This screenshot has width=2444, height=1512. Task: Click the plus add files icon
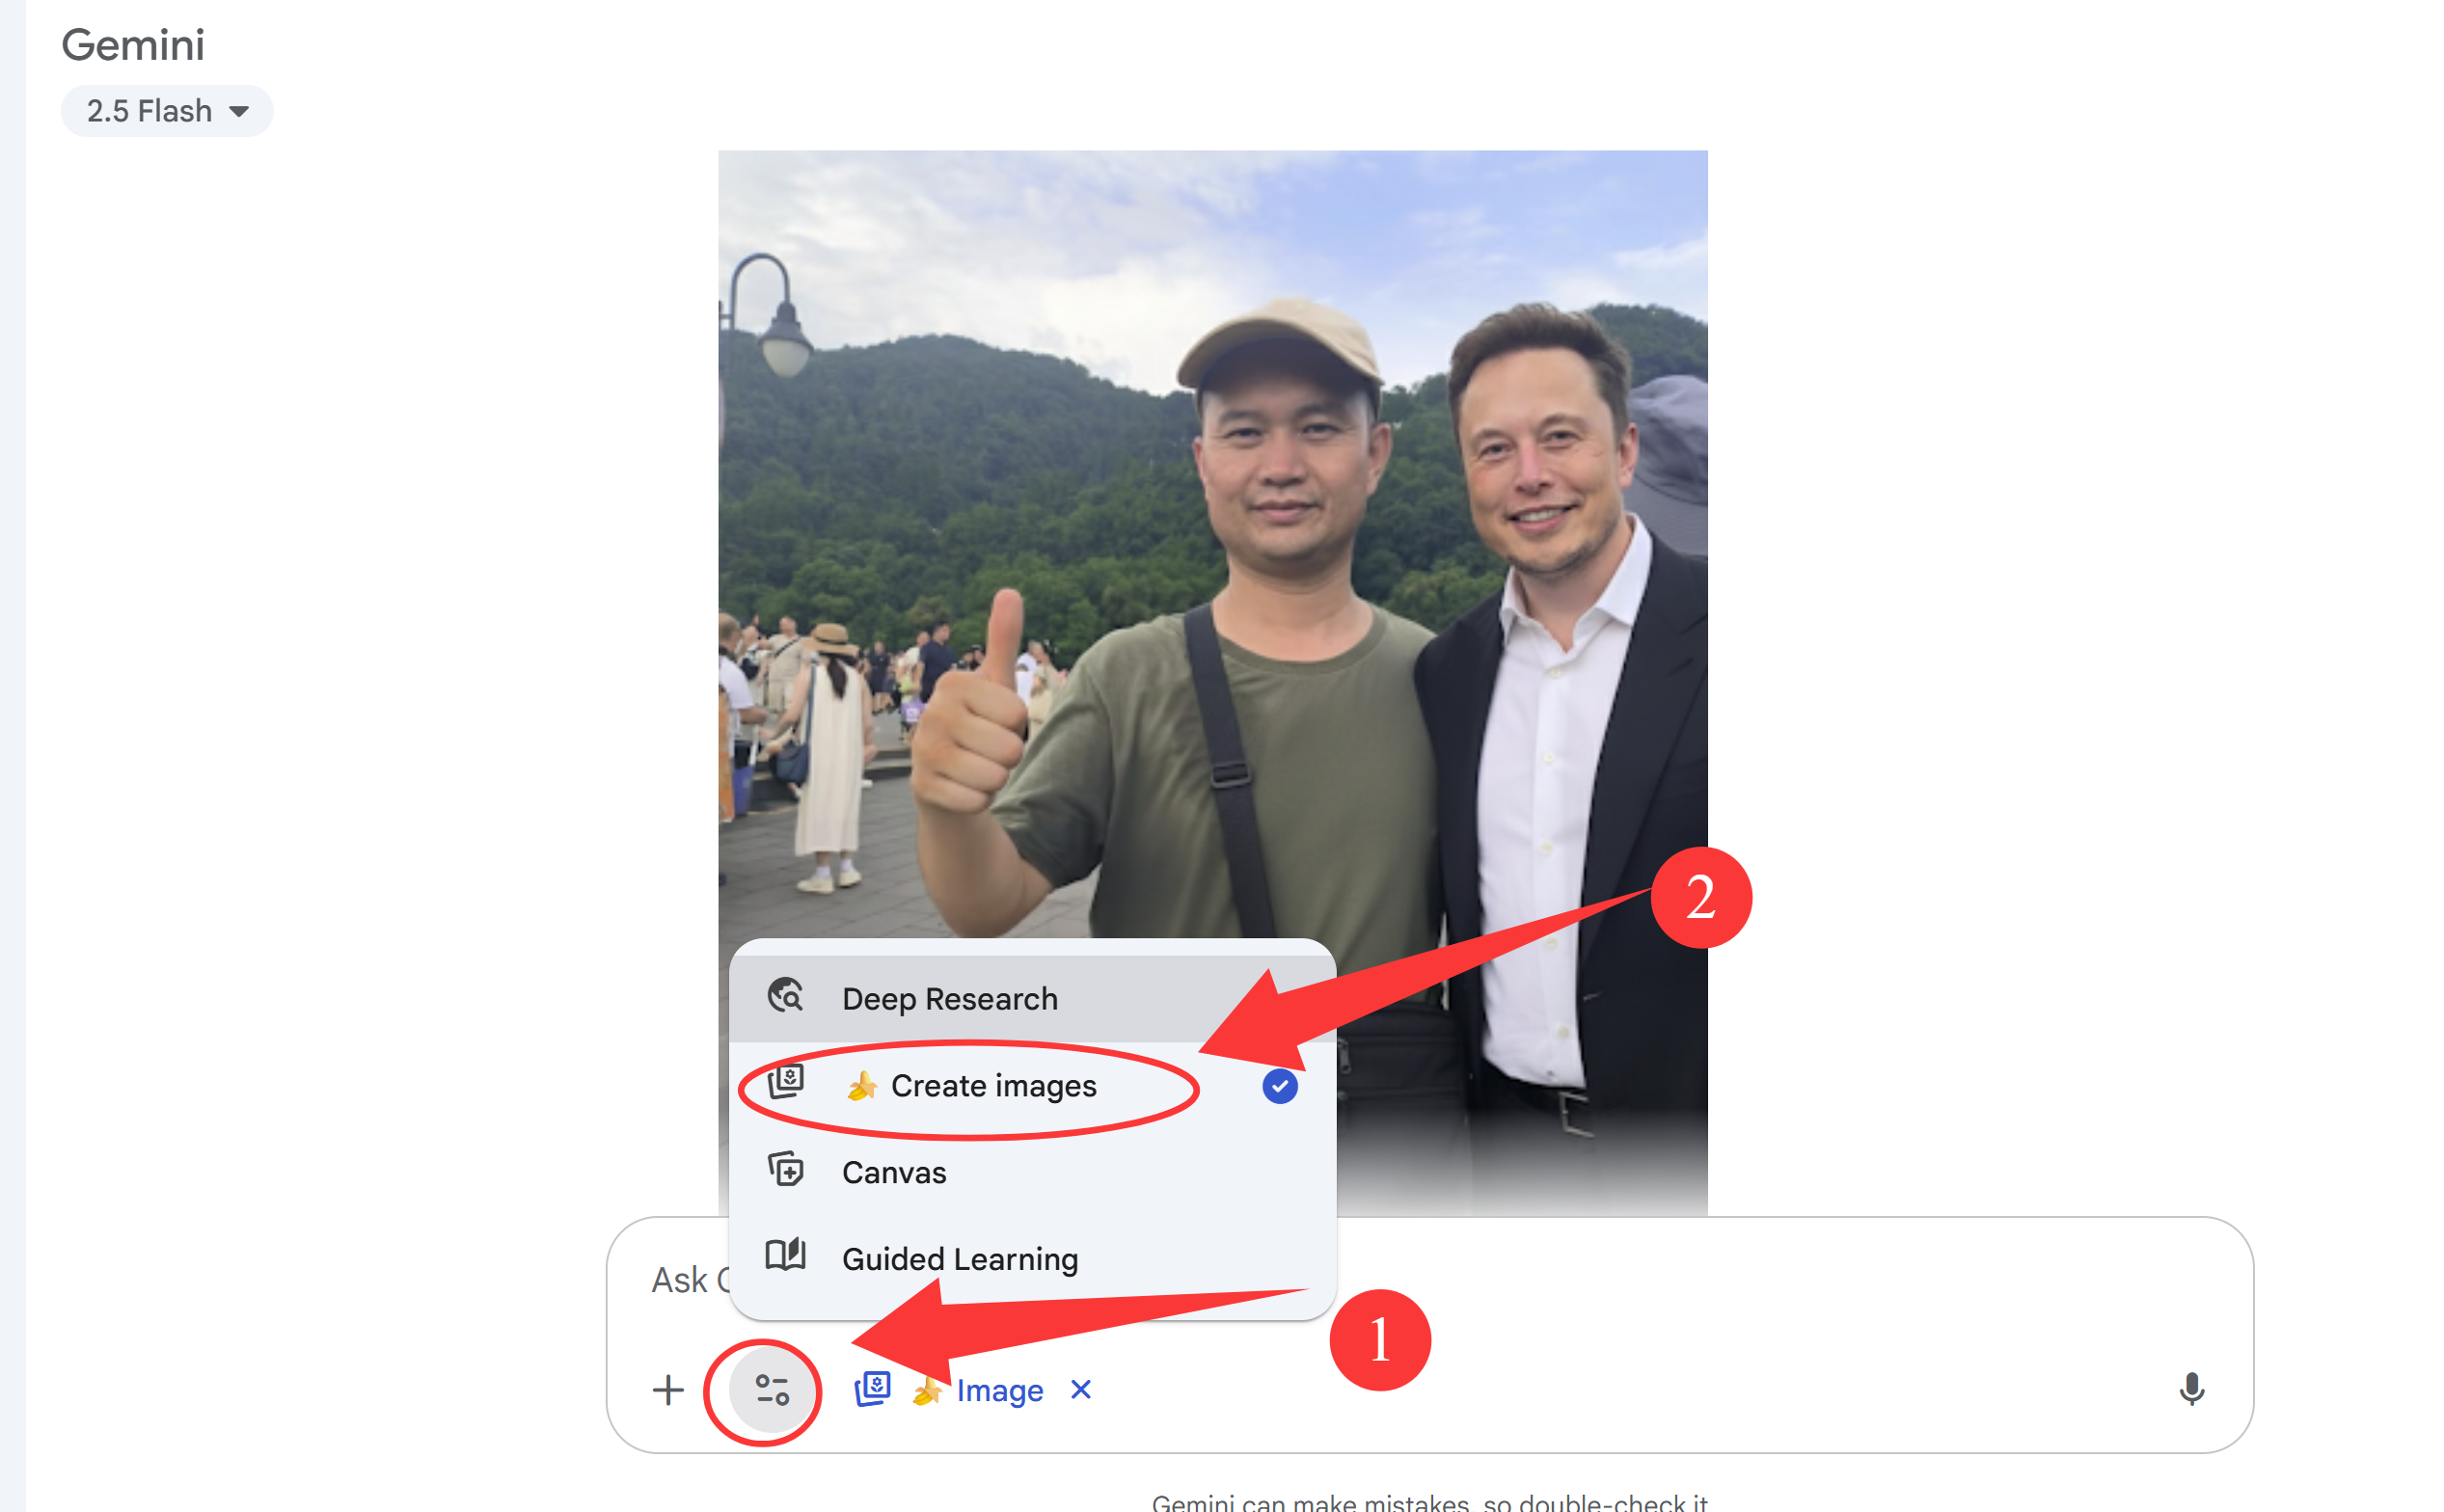pyautogui.click(x=667, y=1390)
